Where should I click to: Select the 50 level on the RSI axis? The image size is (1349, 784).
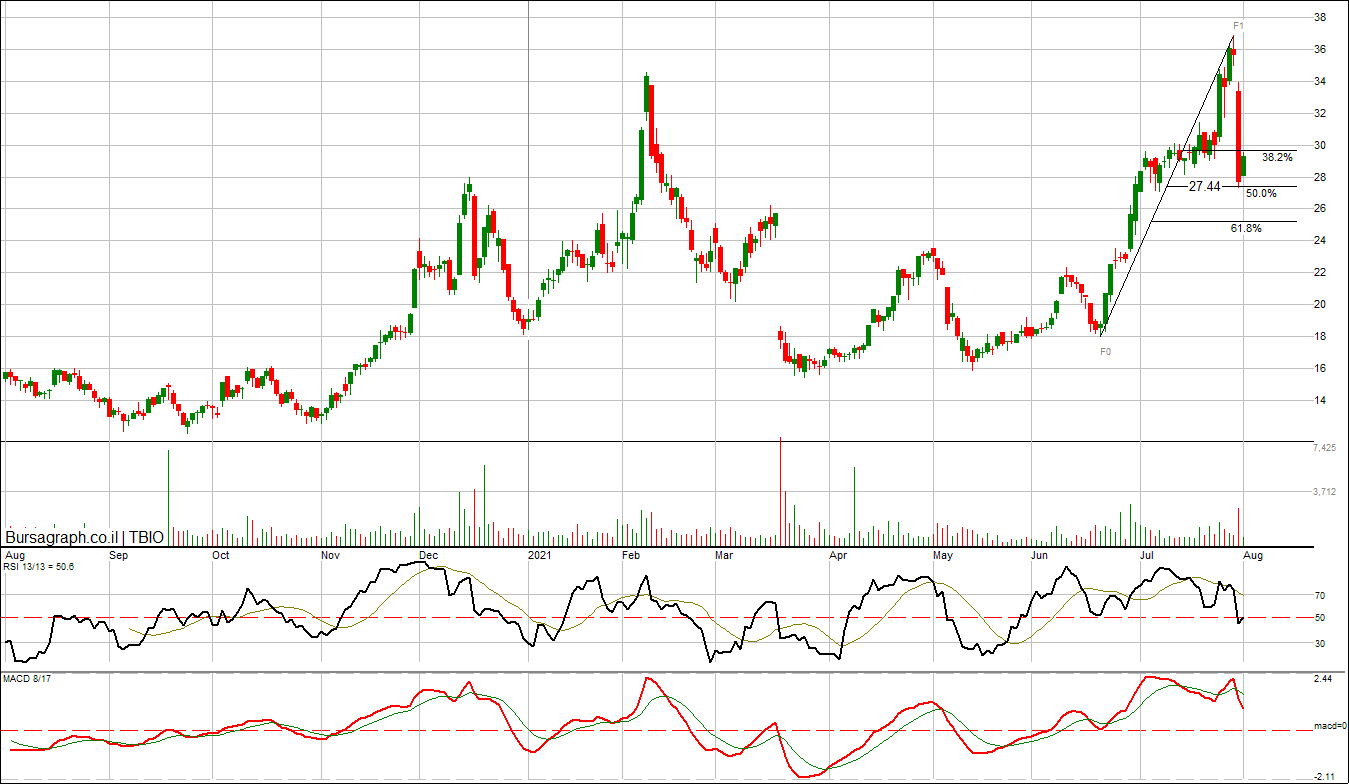point(1320,618)
